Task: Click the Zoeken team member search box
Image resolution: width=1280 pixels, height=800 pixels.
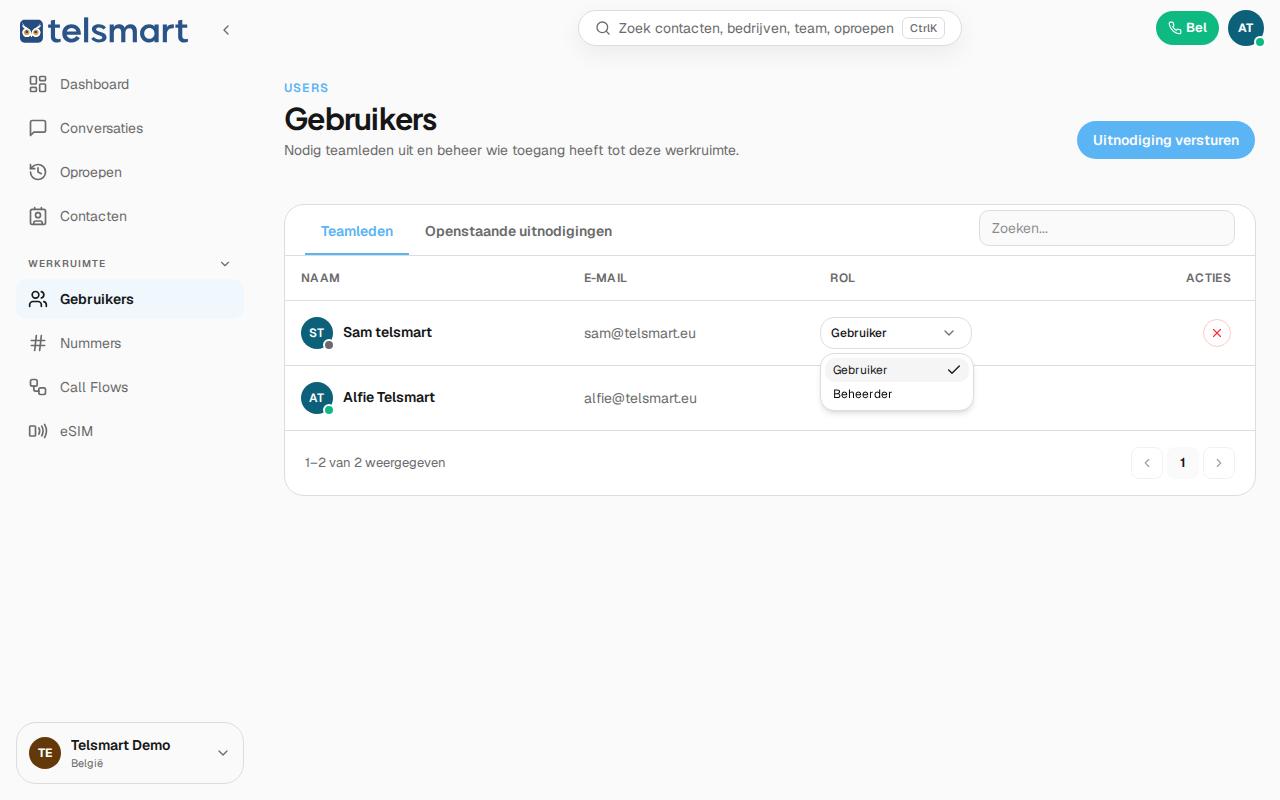Action: pos(1107,228)
